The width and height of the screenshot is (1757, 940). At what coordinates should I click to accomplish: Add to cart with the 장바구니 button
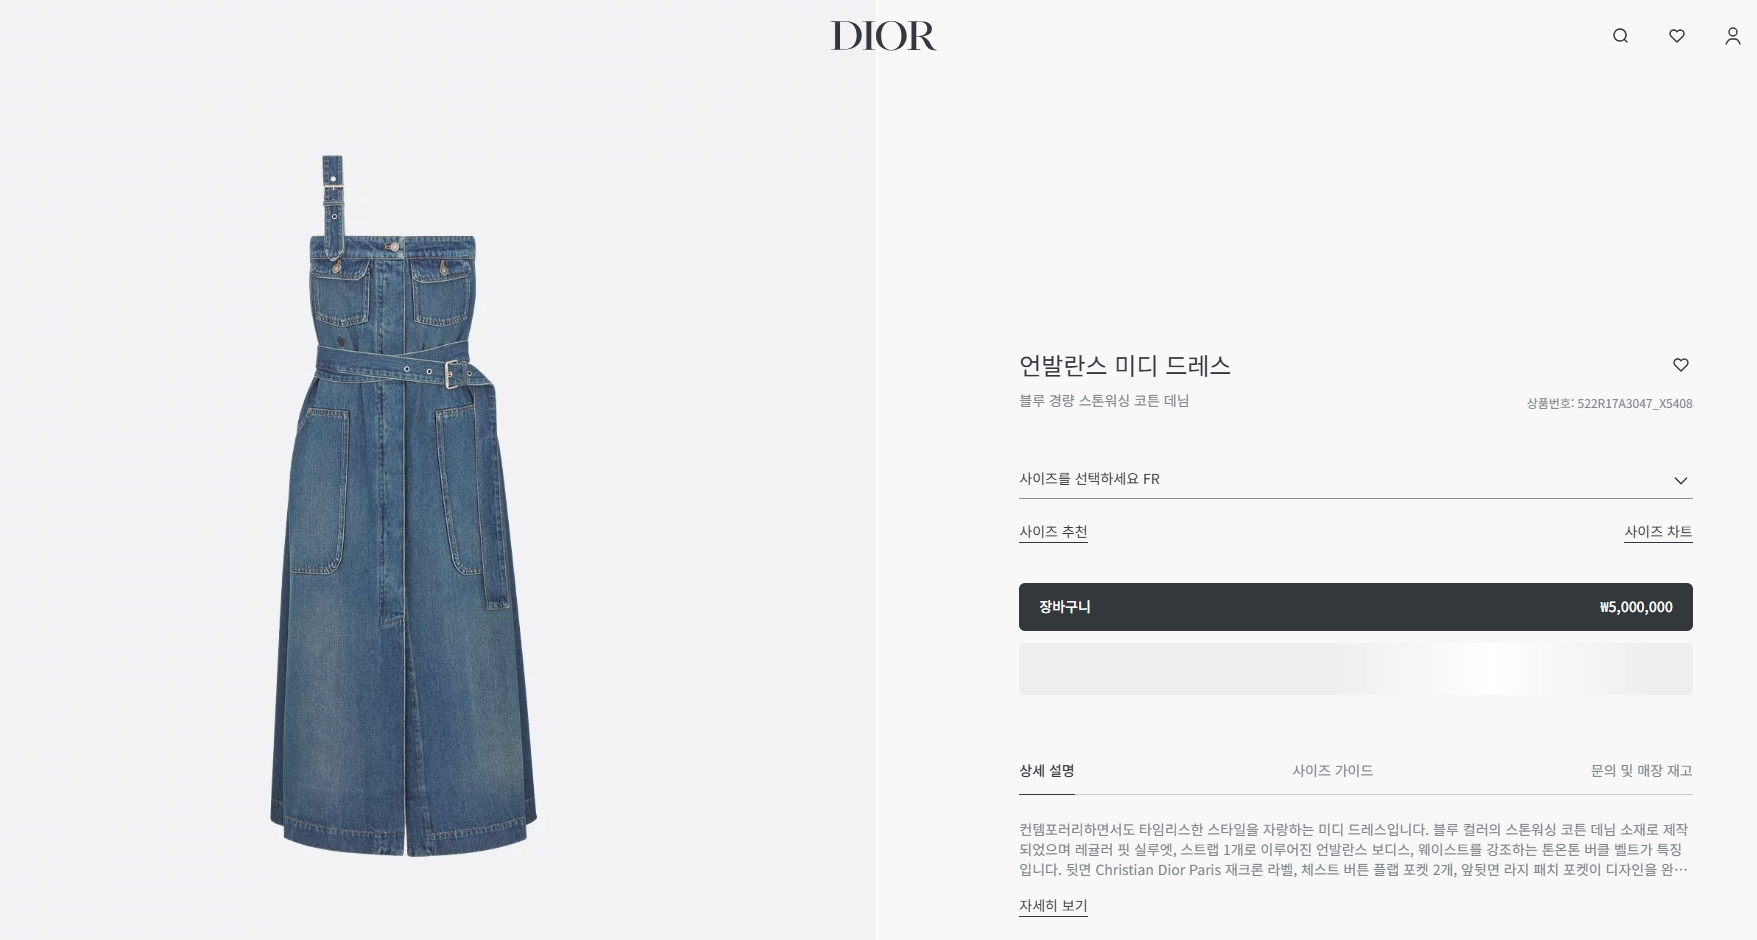point(1356,607)
